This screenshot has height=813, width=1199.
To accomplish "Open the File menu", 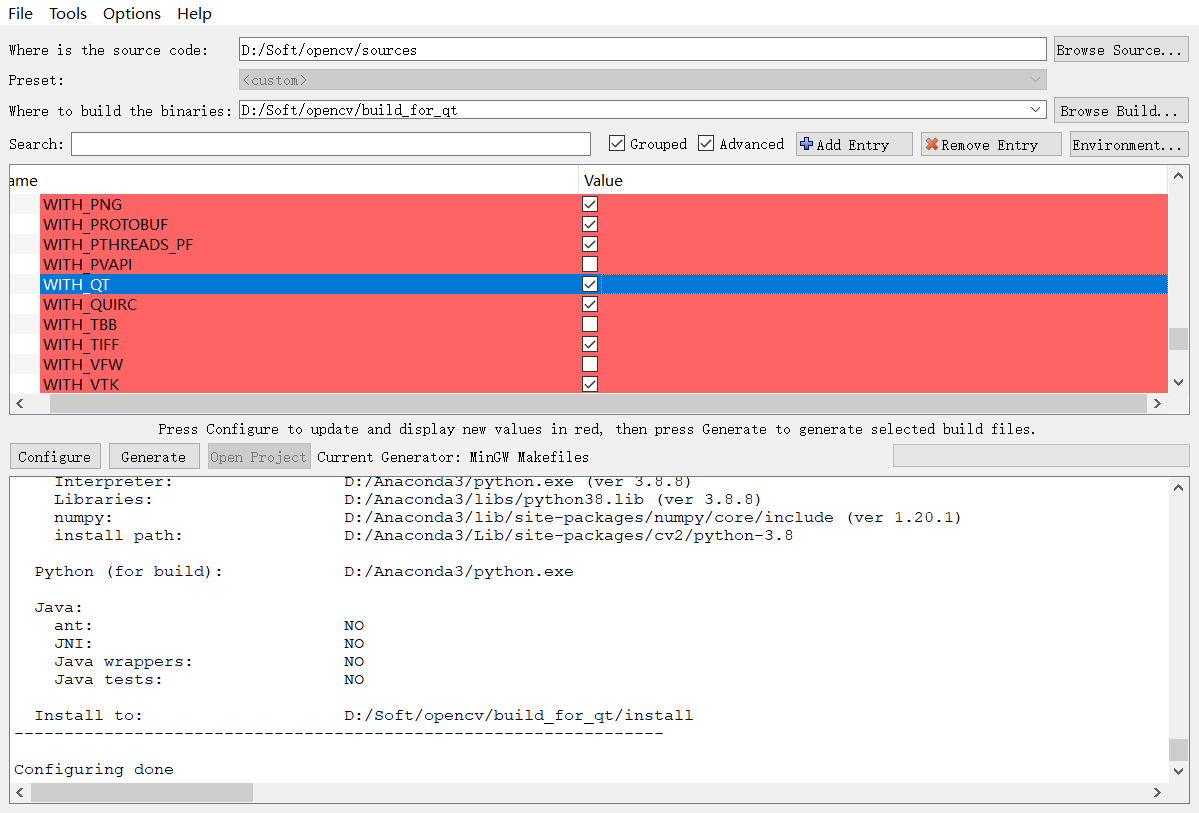I will pos(19,13).
